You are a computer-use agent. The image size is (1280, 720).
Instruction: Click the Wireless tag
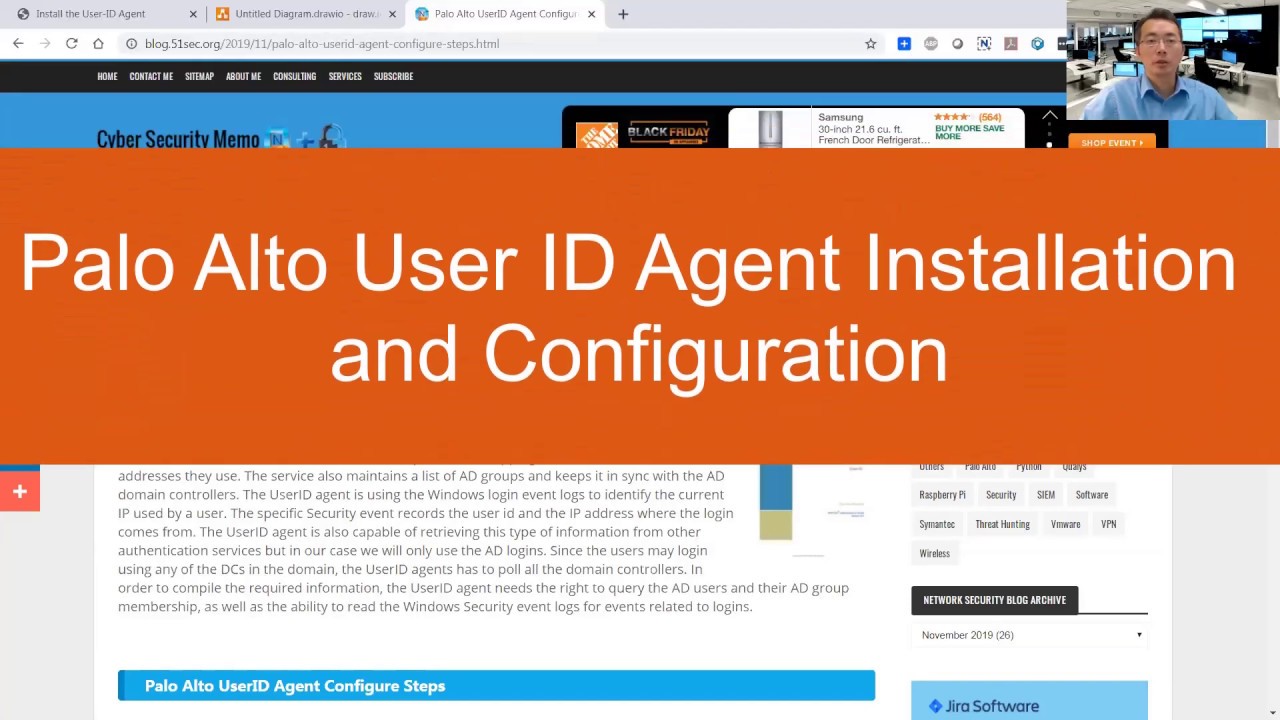935,553
